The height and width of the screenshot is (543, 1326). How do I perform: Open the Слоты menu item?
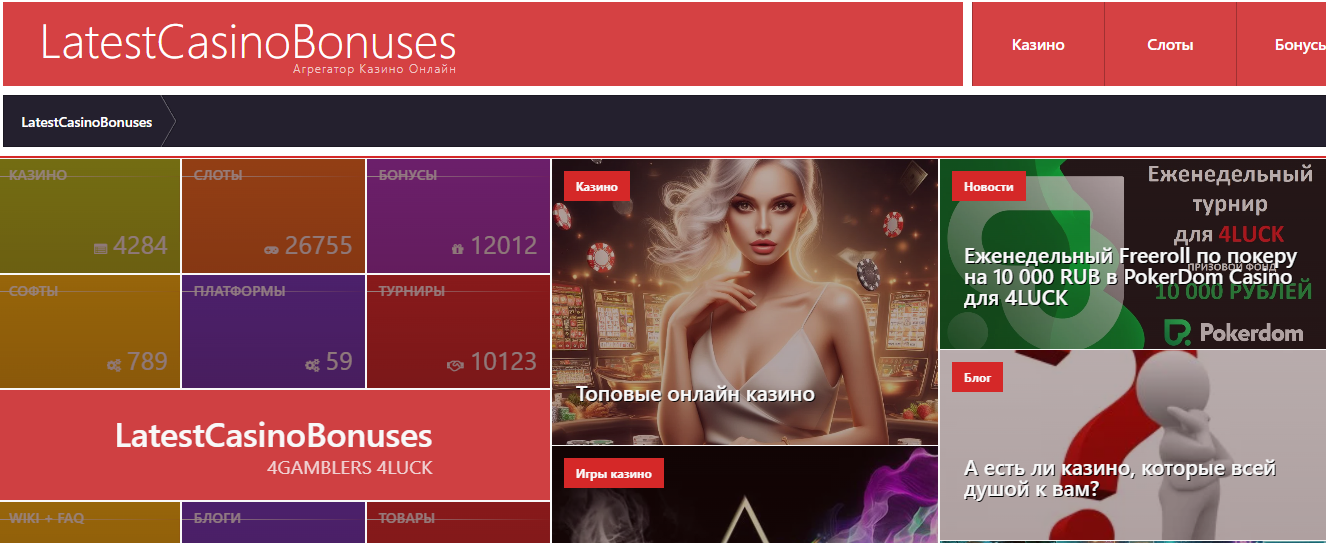click(x=1170, y=45)
